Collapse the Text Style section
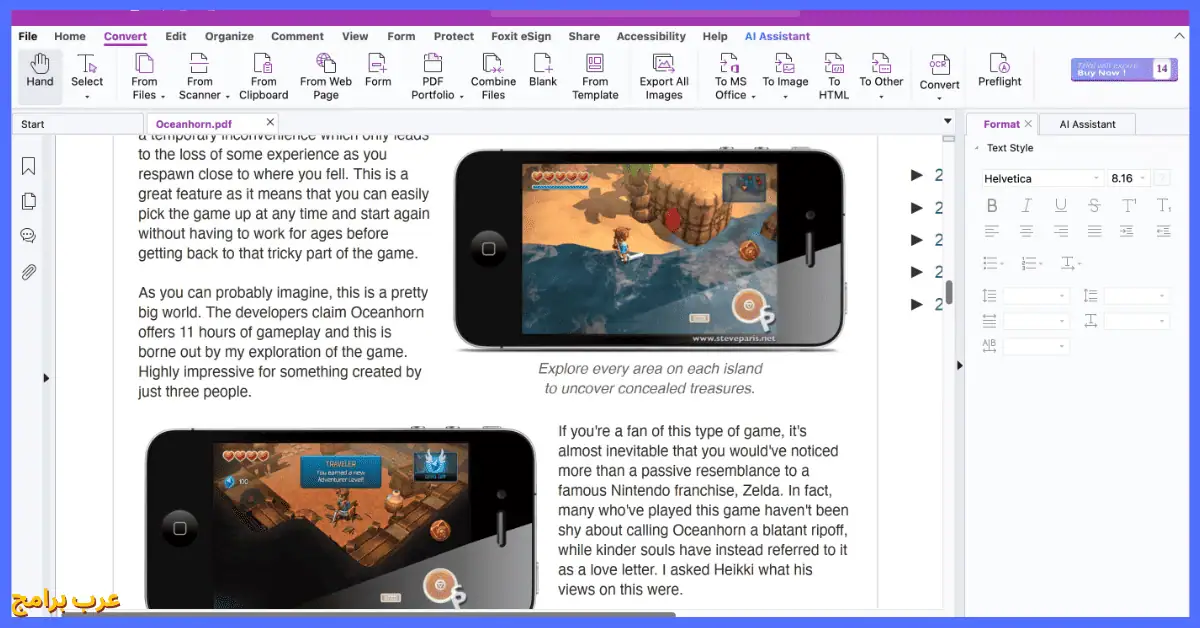The image size is (1200, 628). (976, 148)
